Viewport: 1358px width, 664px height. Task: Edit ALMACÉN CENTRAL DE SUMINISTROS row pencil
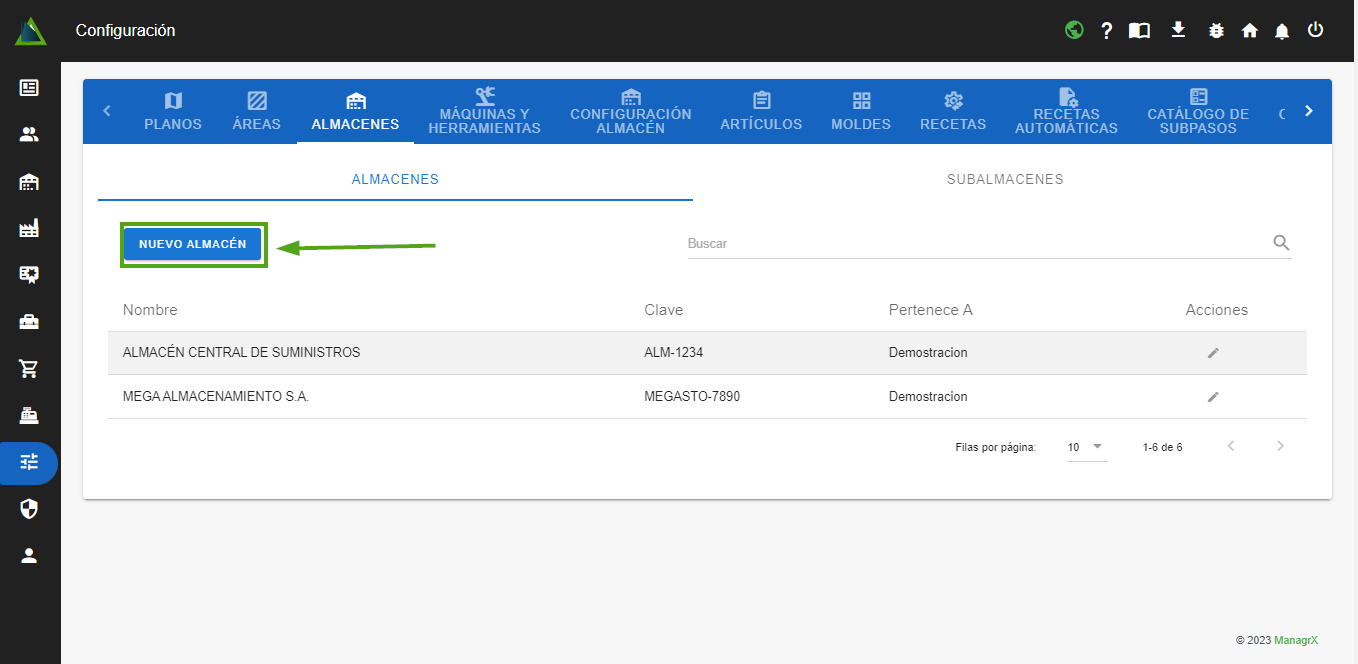coord(1213,353)
